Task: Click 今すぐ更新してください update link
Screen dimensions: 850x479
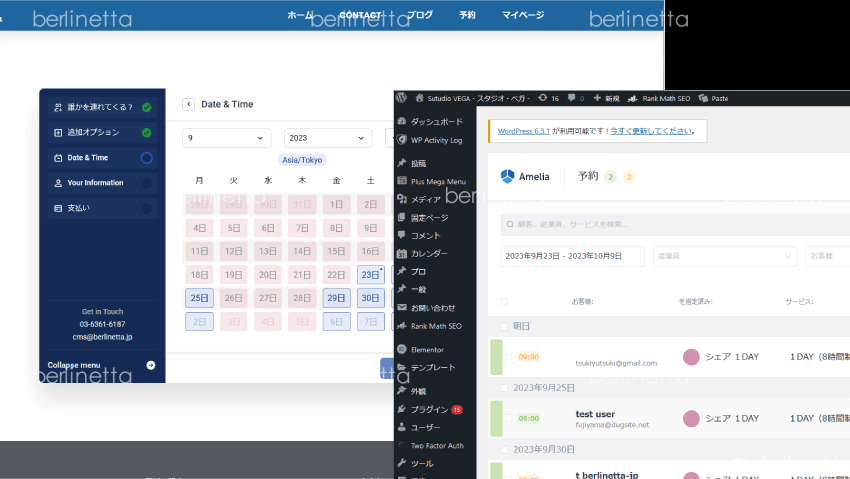Action: coord(651,131)
